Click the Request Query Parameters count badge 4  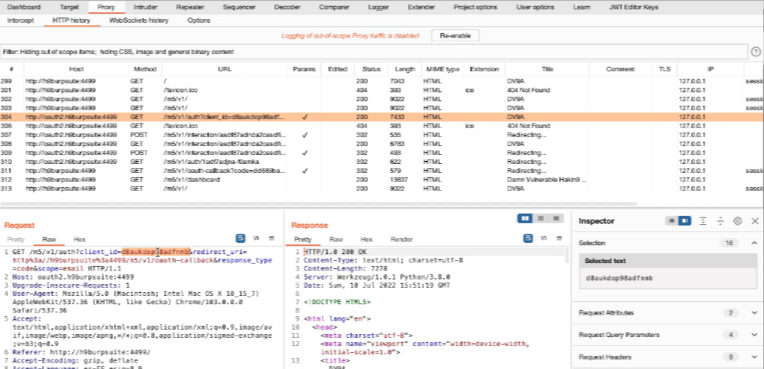(730, 335)
